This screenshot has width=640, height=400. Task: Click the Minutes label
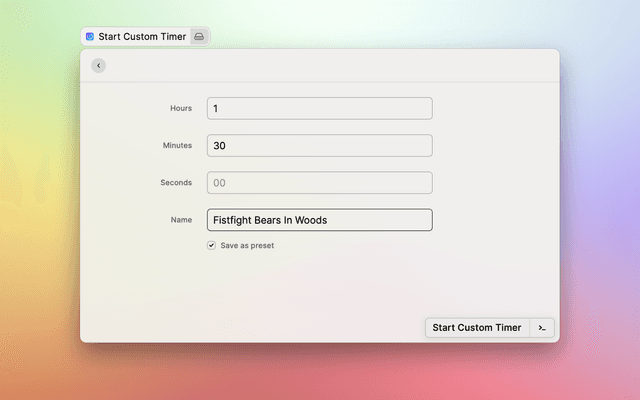click(177, 145)
